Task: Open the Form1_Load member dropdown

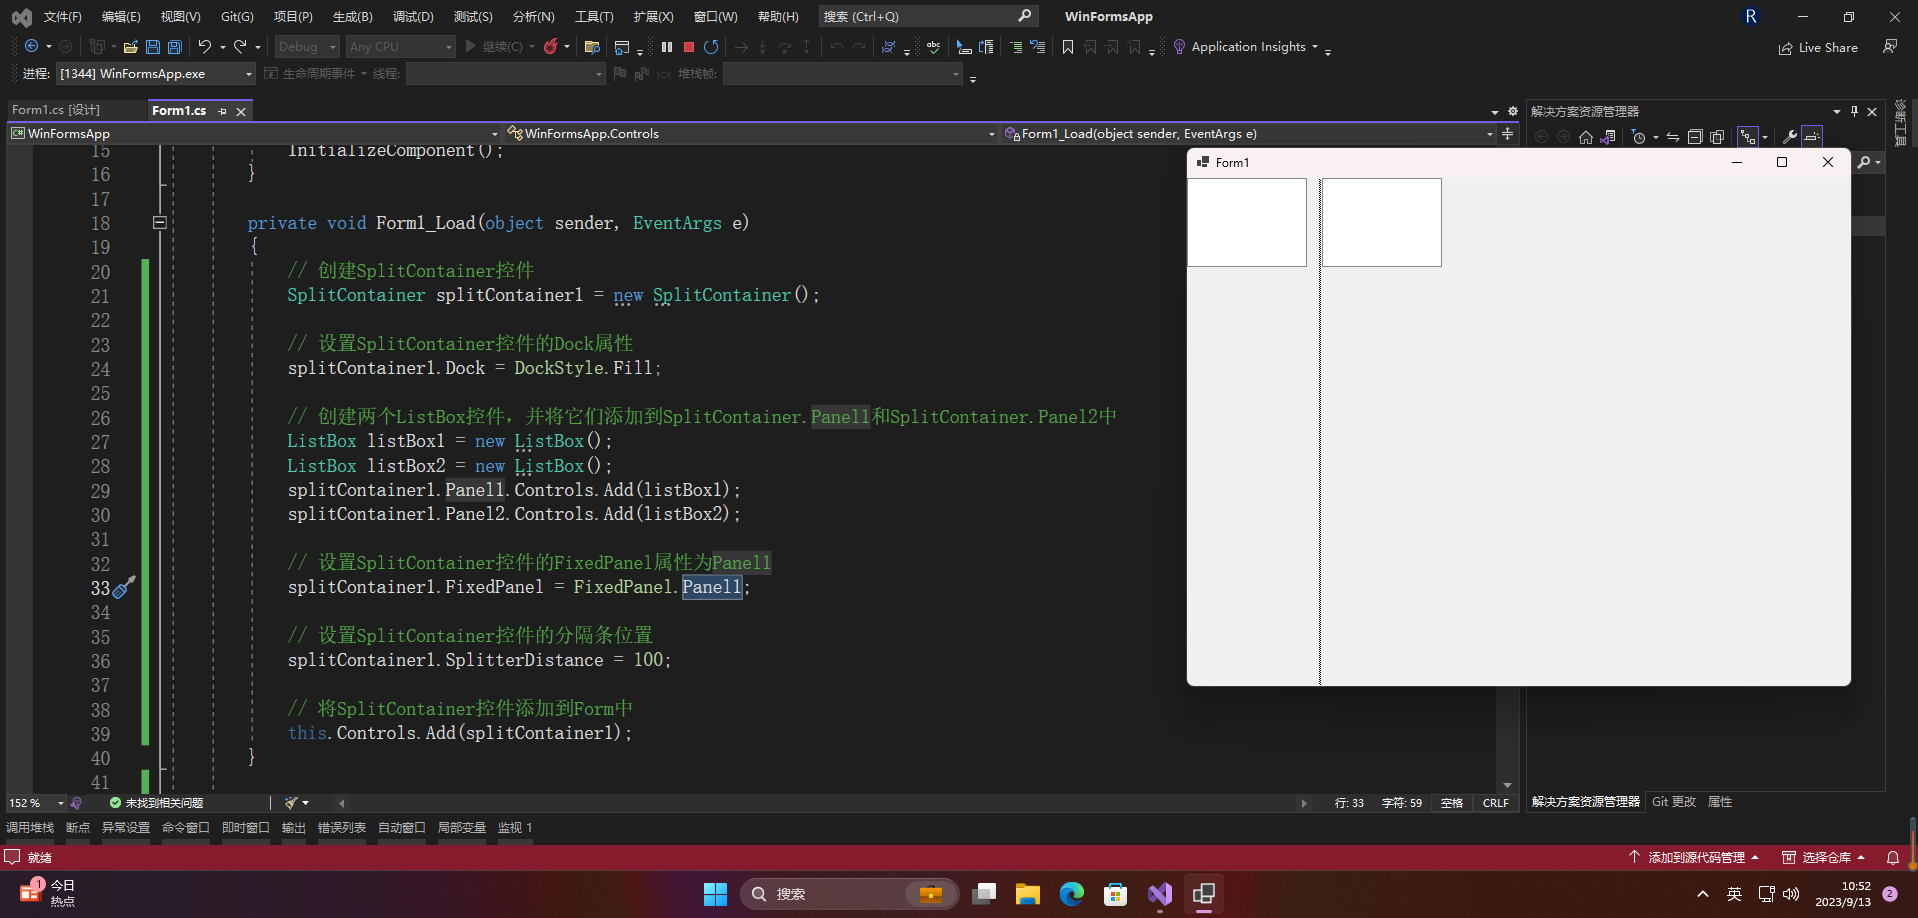Action: pyautogui.click(x=1248, y=133)
